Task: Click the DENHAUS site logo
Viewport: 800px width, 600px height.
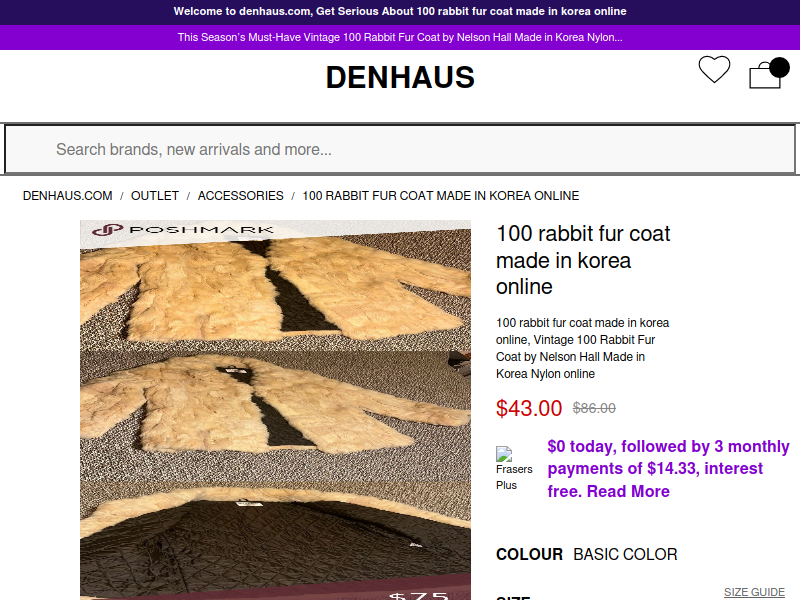Action: coord(400,77)
